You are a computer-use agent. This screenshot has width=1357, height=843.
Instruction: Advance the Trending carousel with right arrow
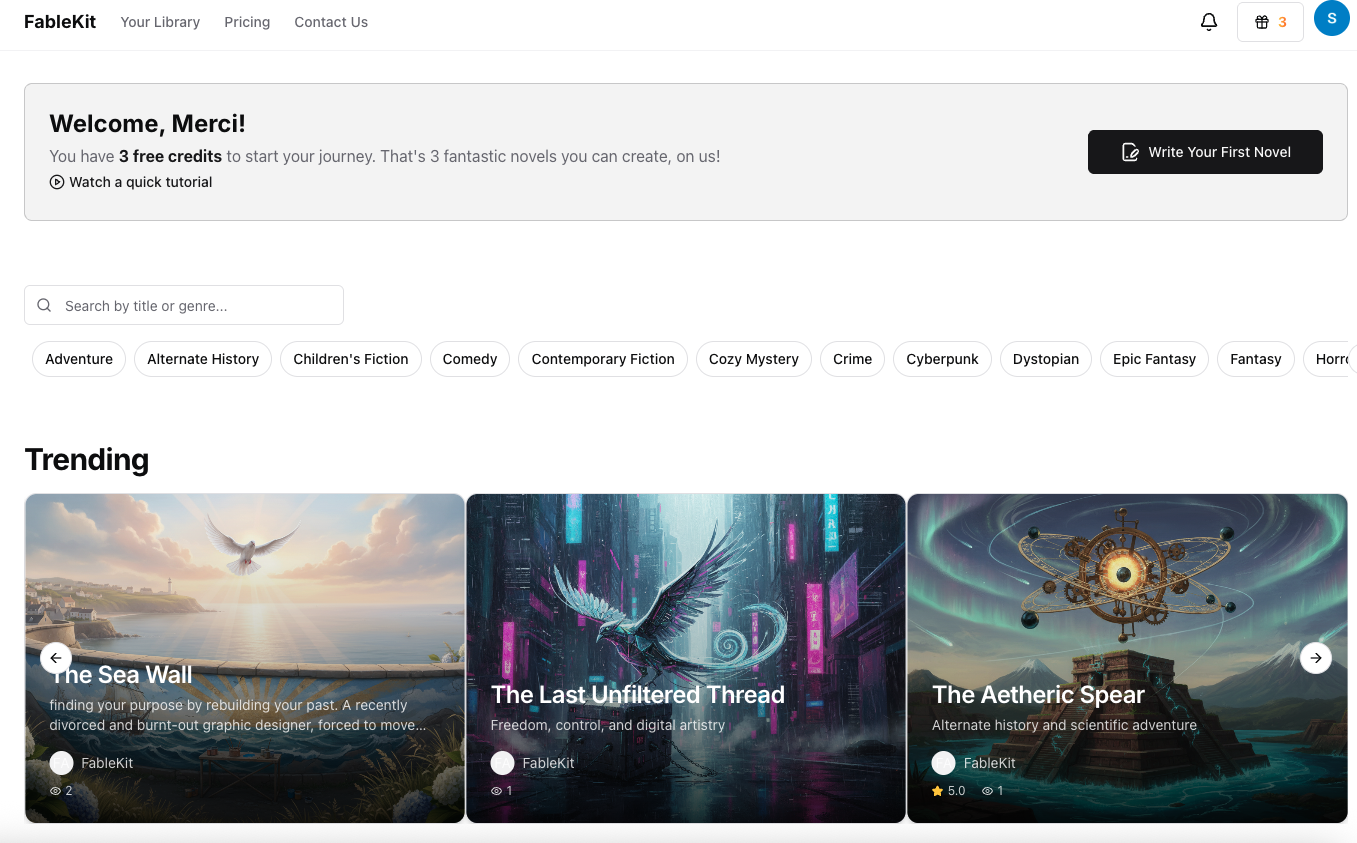1316,658
